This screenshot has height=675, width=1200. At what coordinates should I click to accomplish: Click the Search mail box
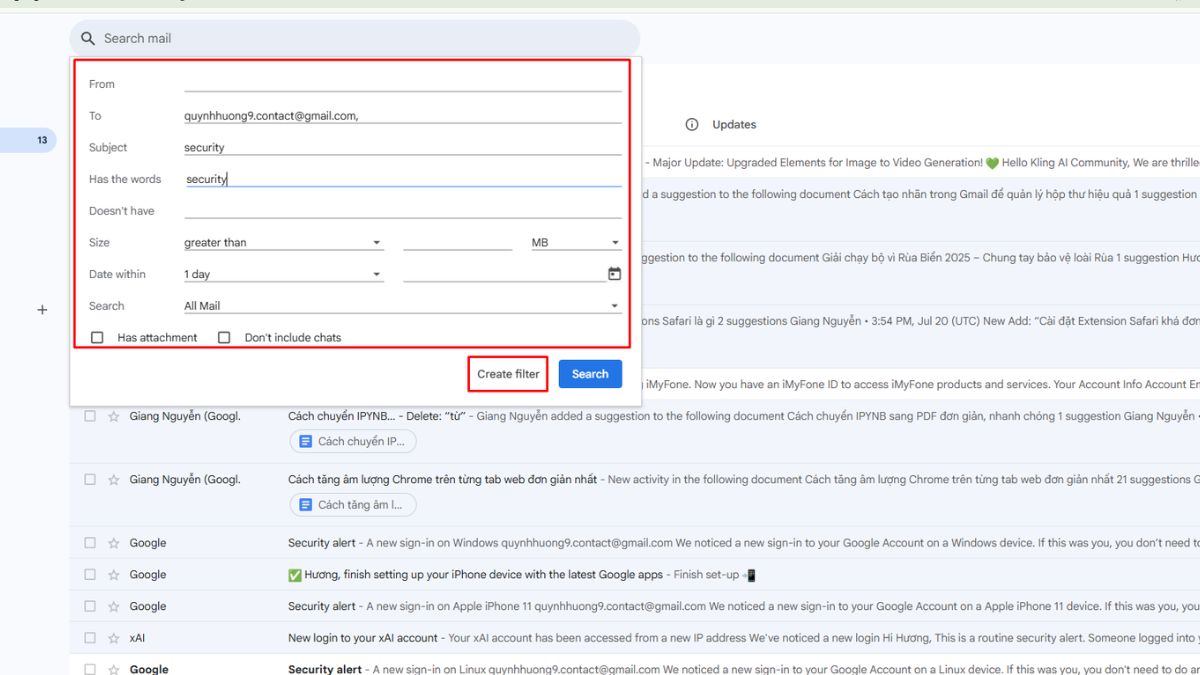tap(355, 38)
